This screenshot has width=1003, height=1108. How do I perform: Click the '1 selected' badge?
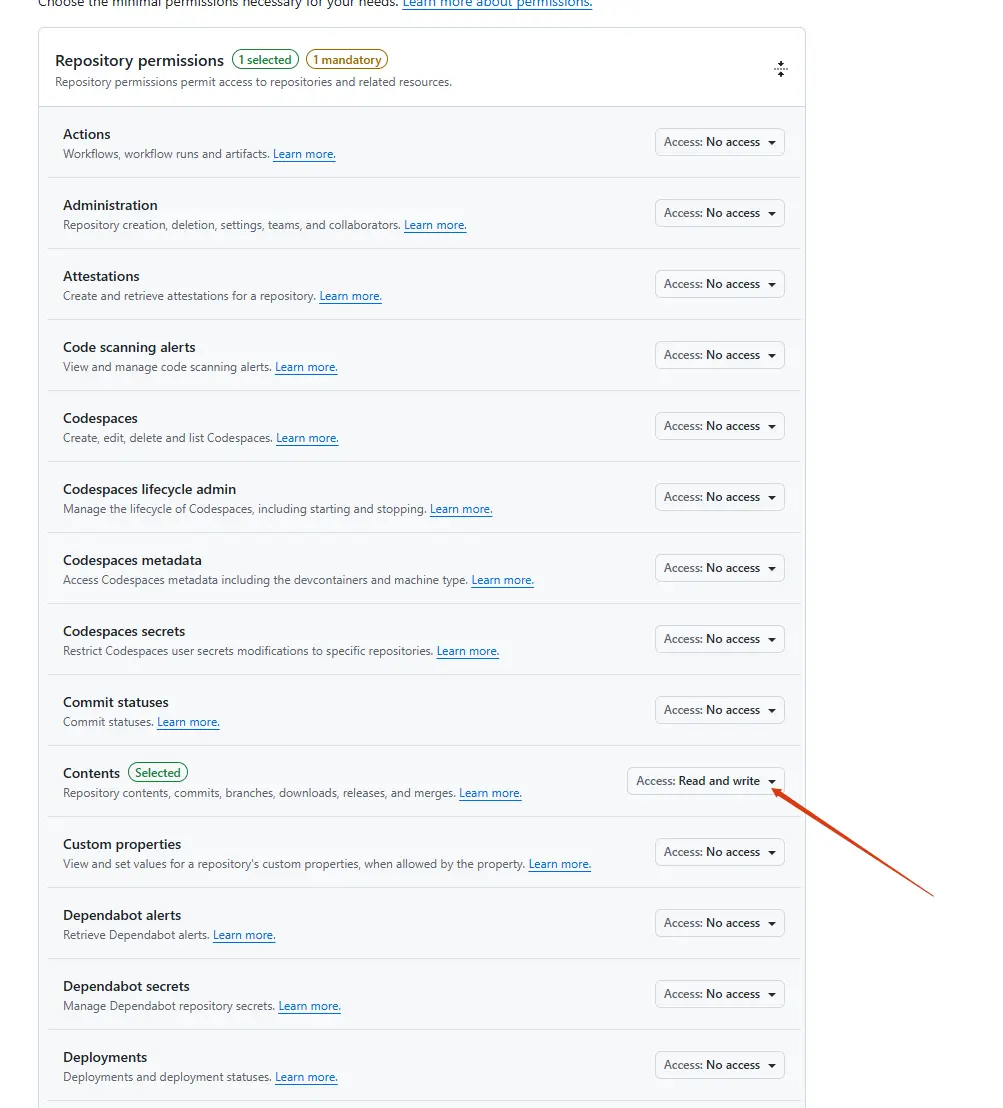(265, 60)
